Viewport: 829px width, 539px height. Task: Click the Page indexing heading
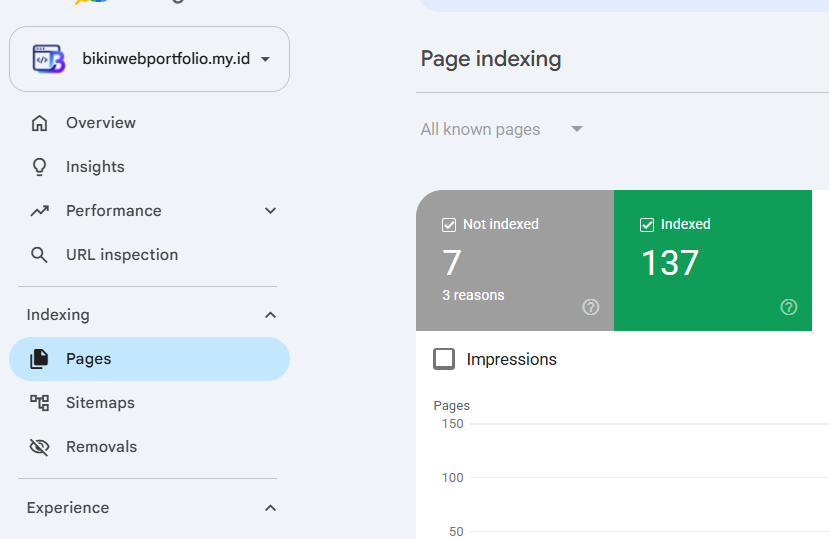[x=491, y=59]
